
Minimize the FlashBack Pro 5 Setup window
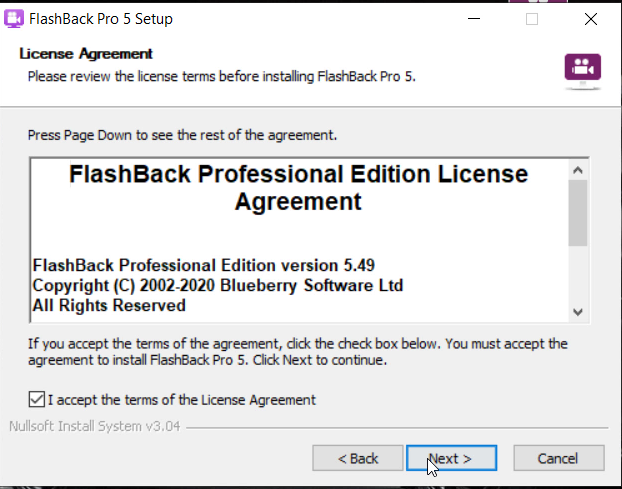pyautogui.click(x=476, y=18)
